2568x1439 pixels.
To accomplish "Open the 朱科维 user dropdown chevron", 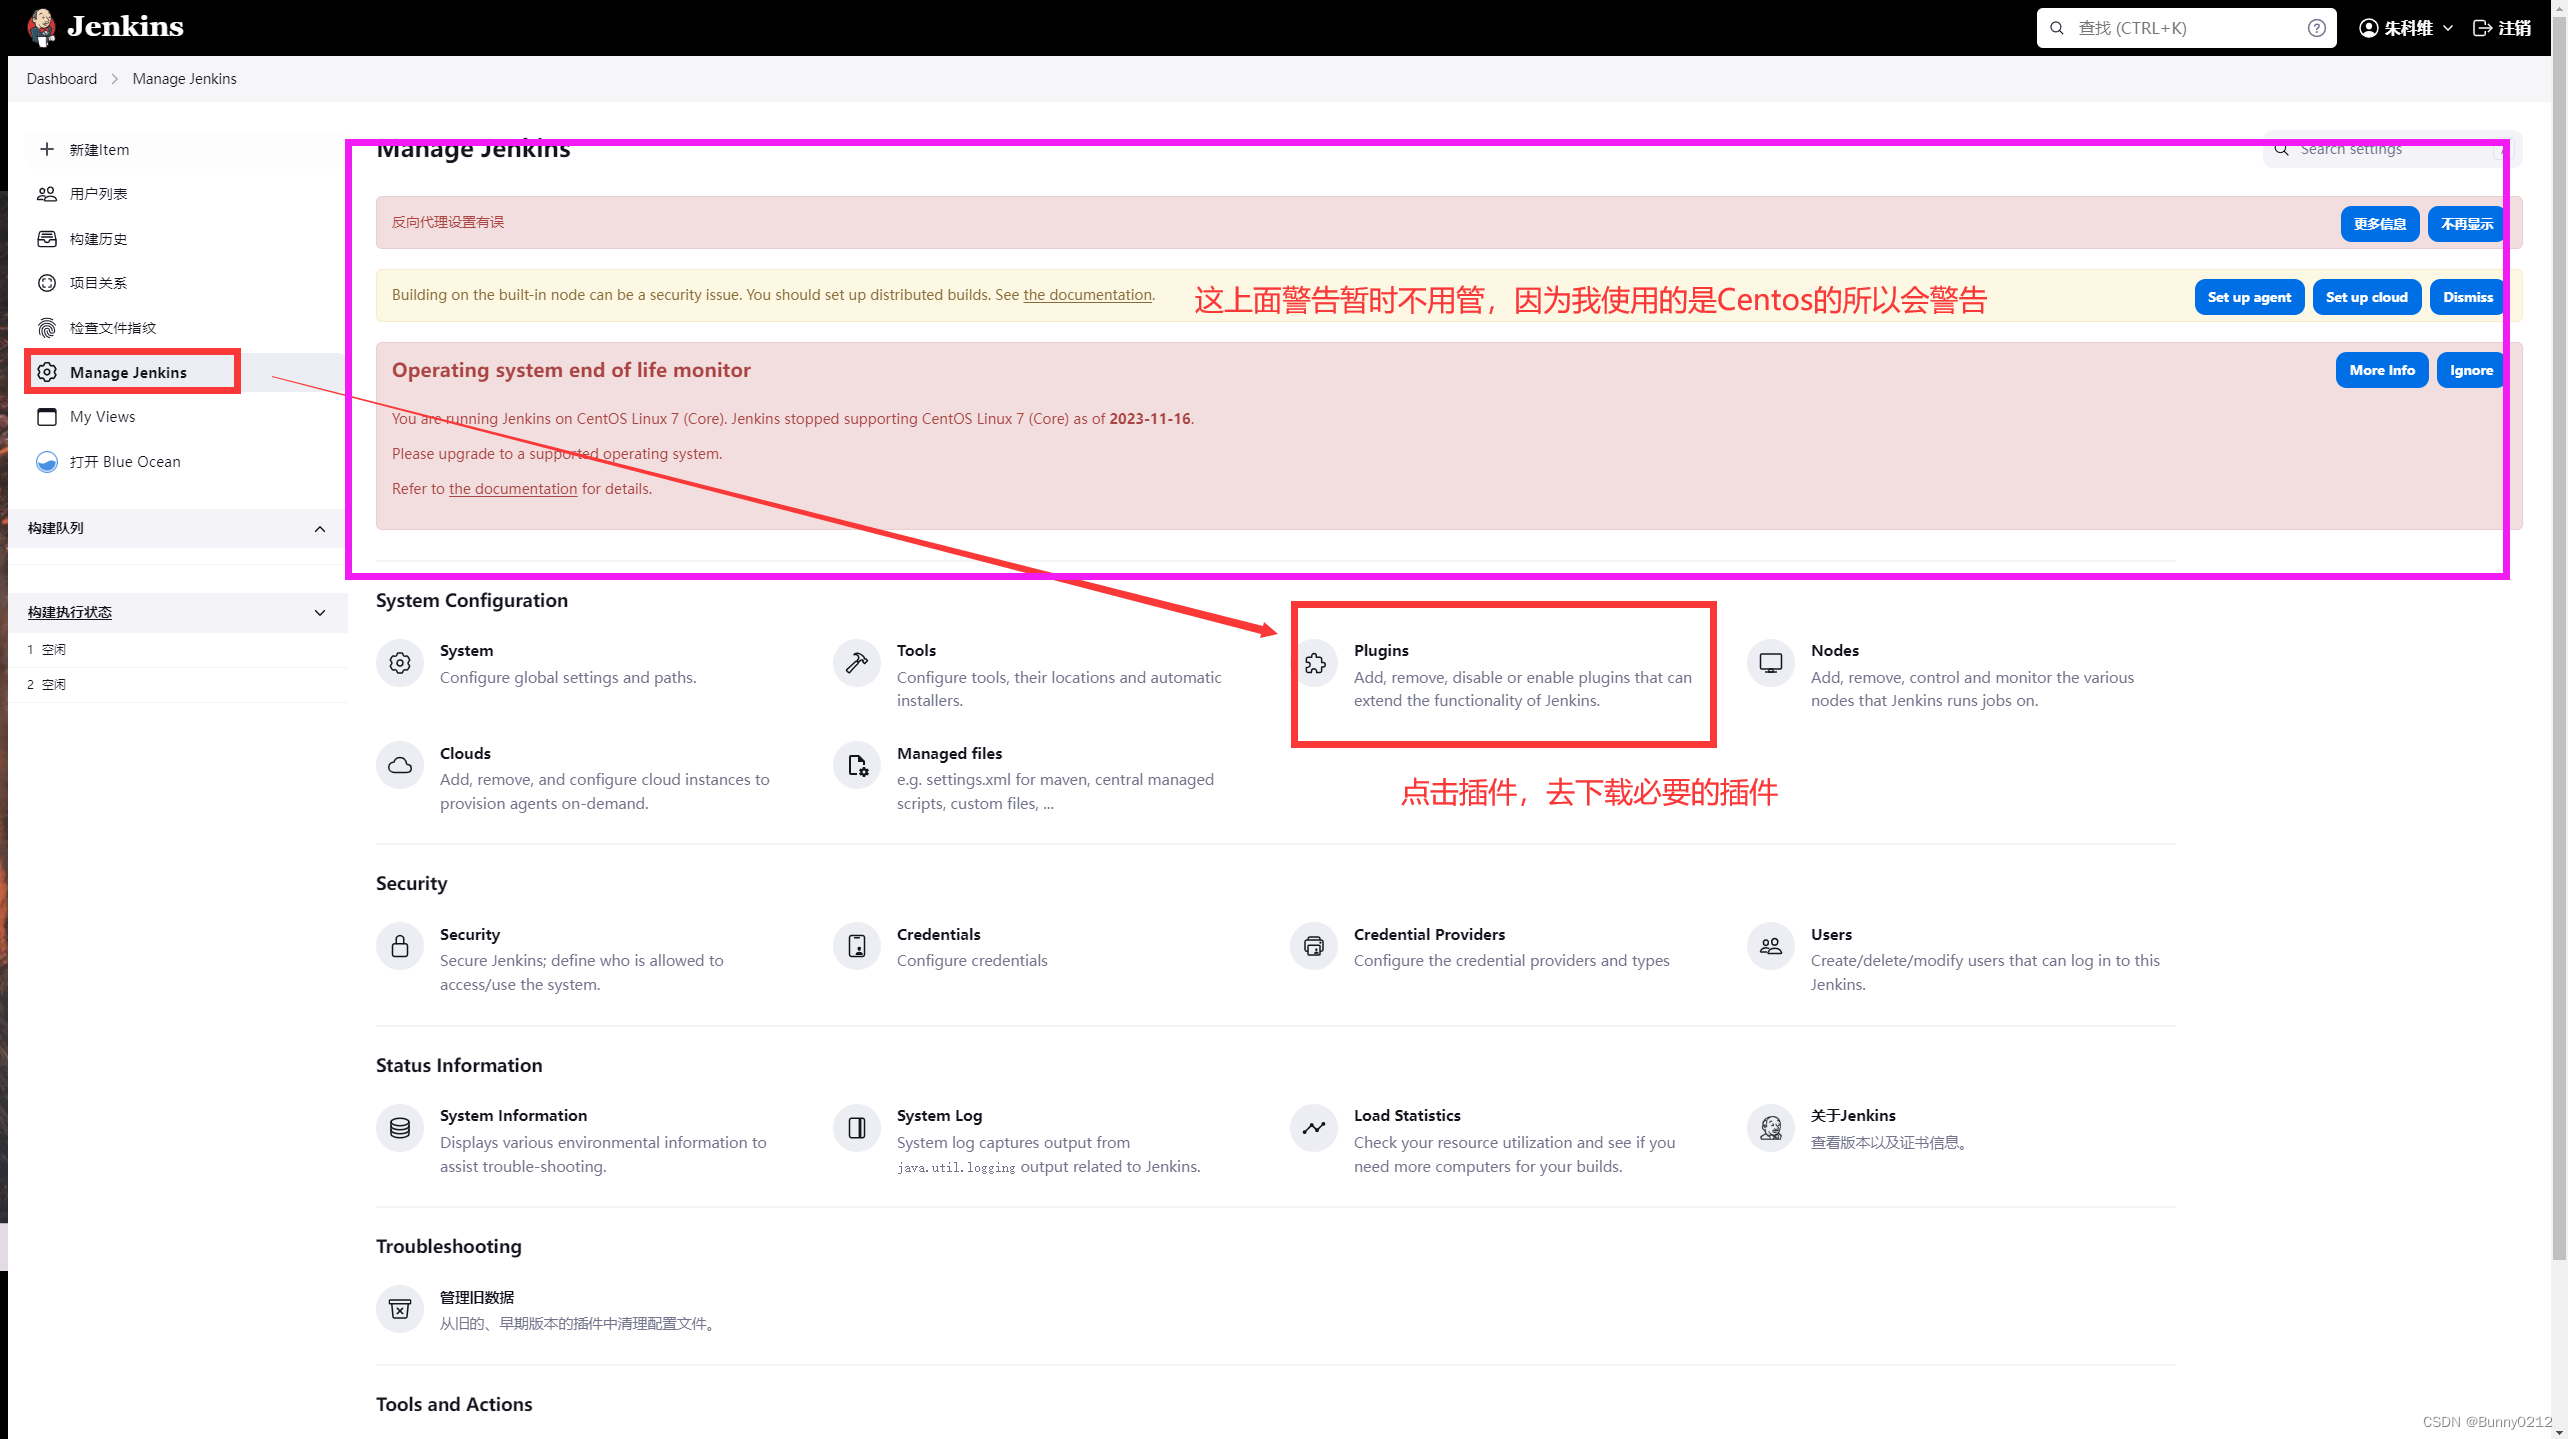I will click(x=2448, y=28).
